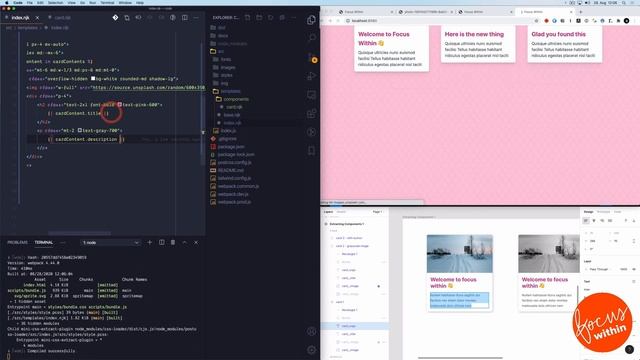
Task: Open postcss.config.js in Explorer
Action: pyautogui.click(x=234, y=162)
